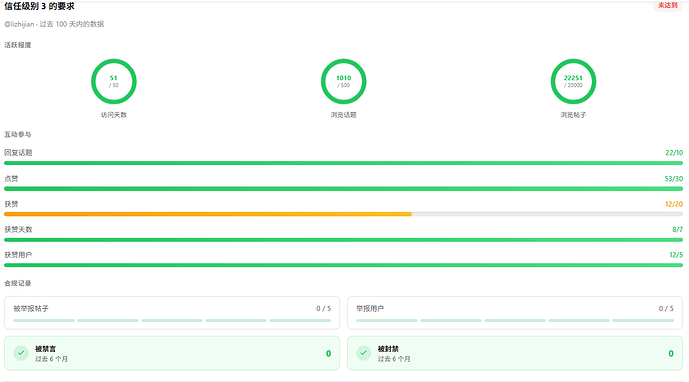The image size is (689, 382).
Task: Click the 浏览帖子 caption
Action: [573, 115]
